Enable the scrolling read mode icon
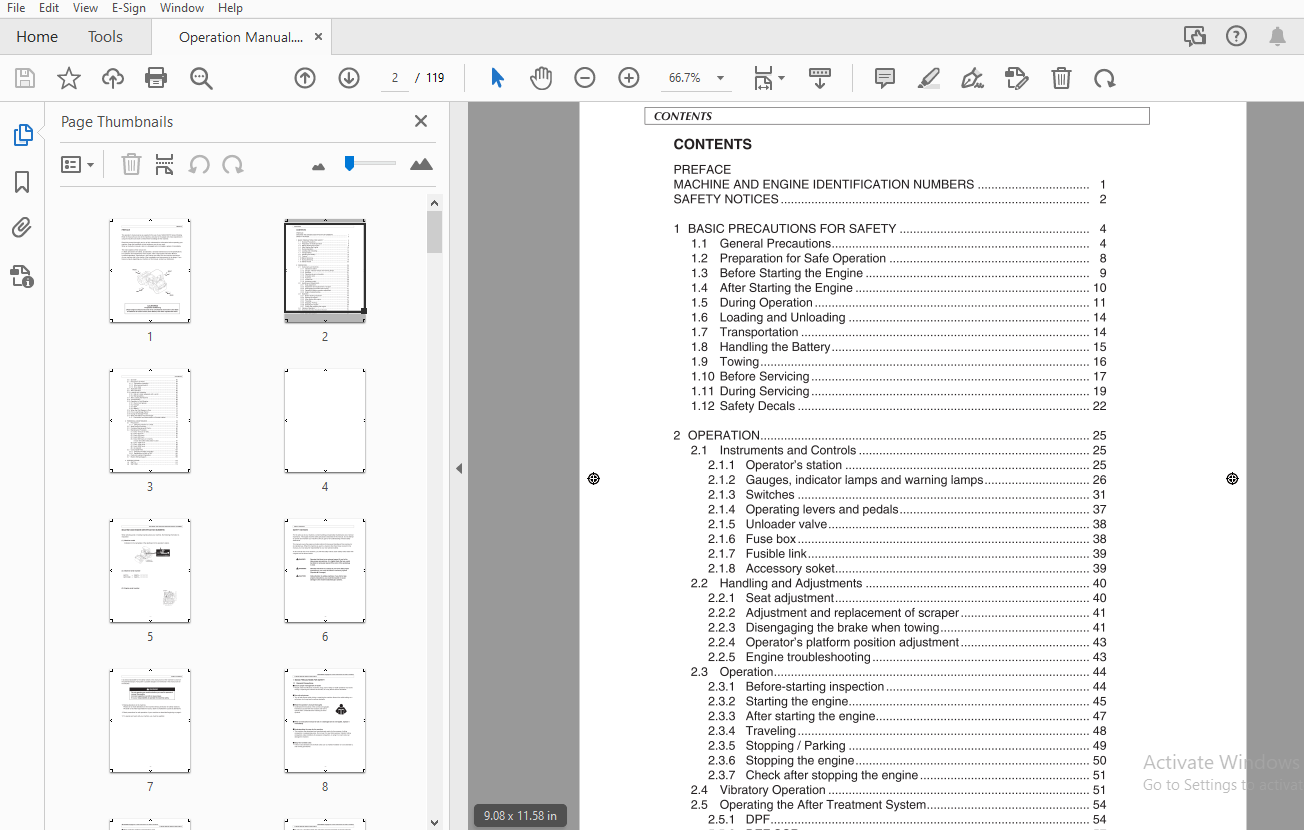 [x=819, y=78]
